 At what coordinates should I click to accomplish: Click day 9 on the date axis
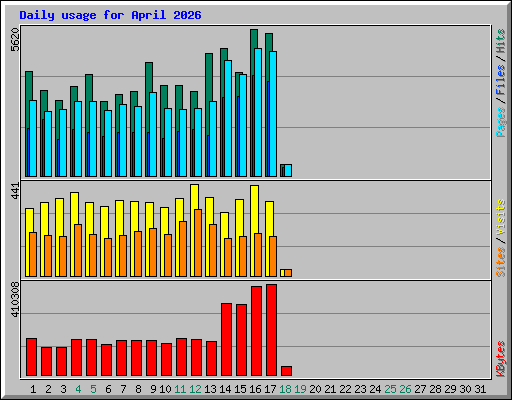pos(153,389)
